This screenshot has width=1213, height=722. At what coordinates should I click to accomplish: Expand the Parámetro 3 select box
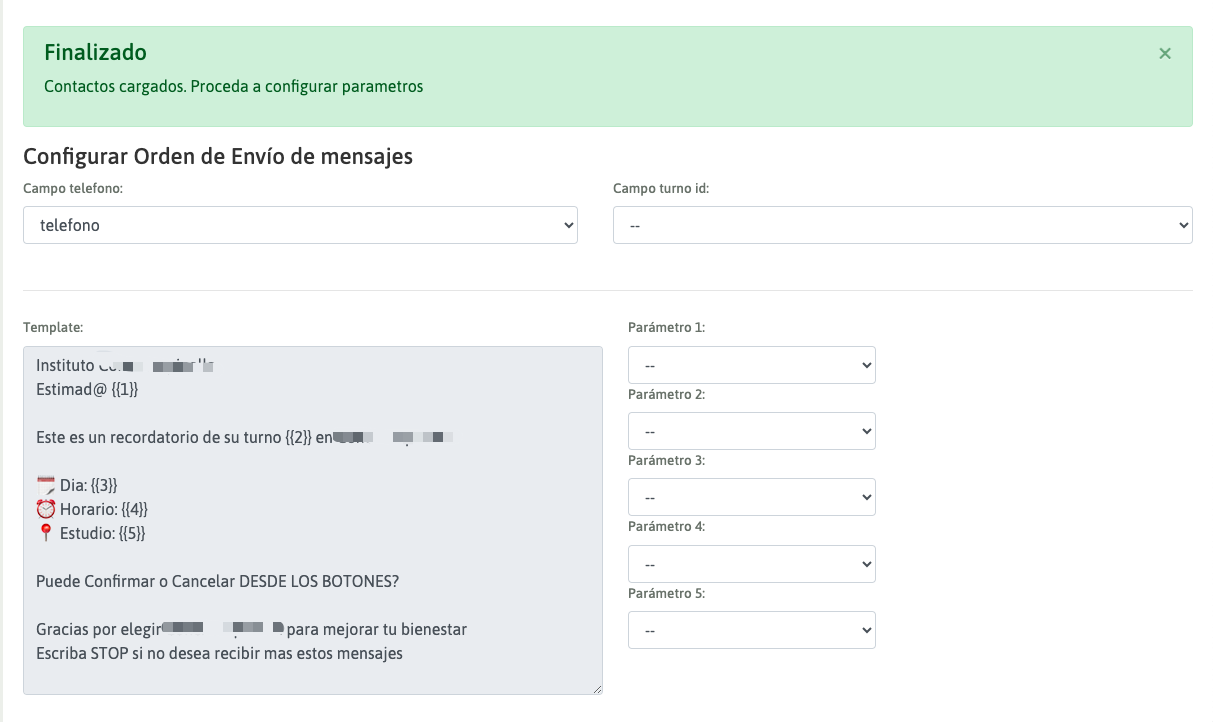pos(751,497)
